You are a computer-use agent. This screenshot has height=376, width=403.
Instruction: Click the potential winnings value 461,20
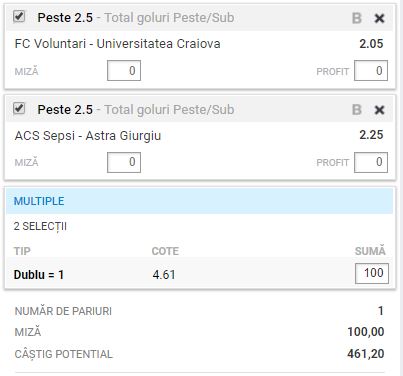coord(366,354)
